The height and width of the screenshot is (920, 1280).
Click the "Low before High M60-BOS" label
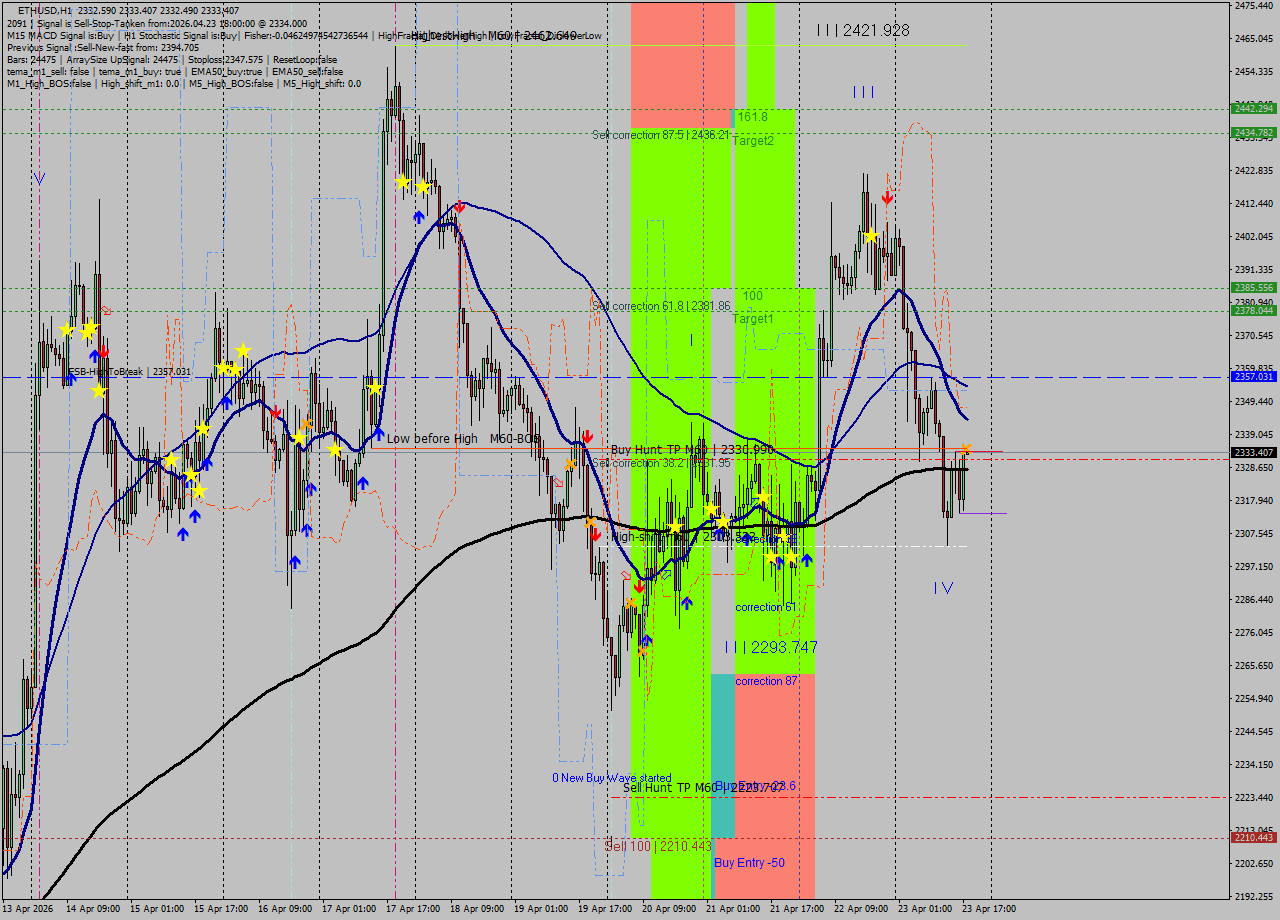pyautogui.click(x=463, y=438)
